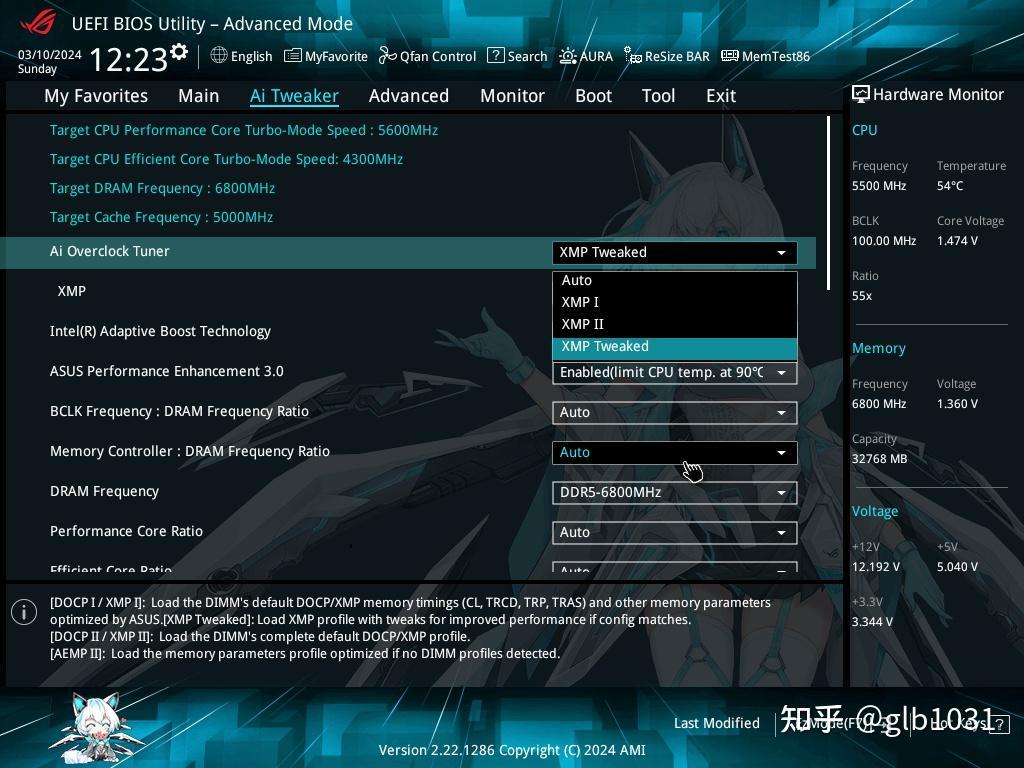
Task: Click the Core Voltage value 1.474 V
Action: pyautogui.click(x=957, y=241)
